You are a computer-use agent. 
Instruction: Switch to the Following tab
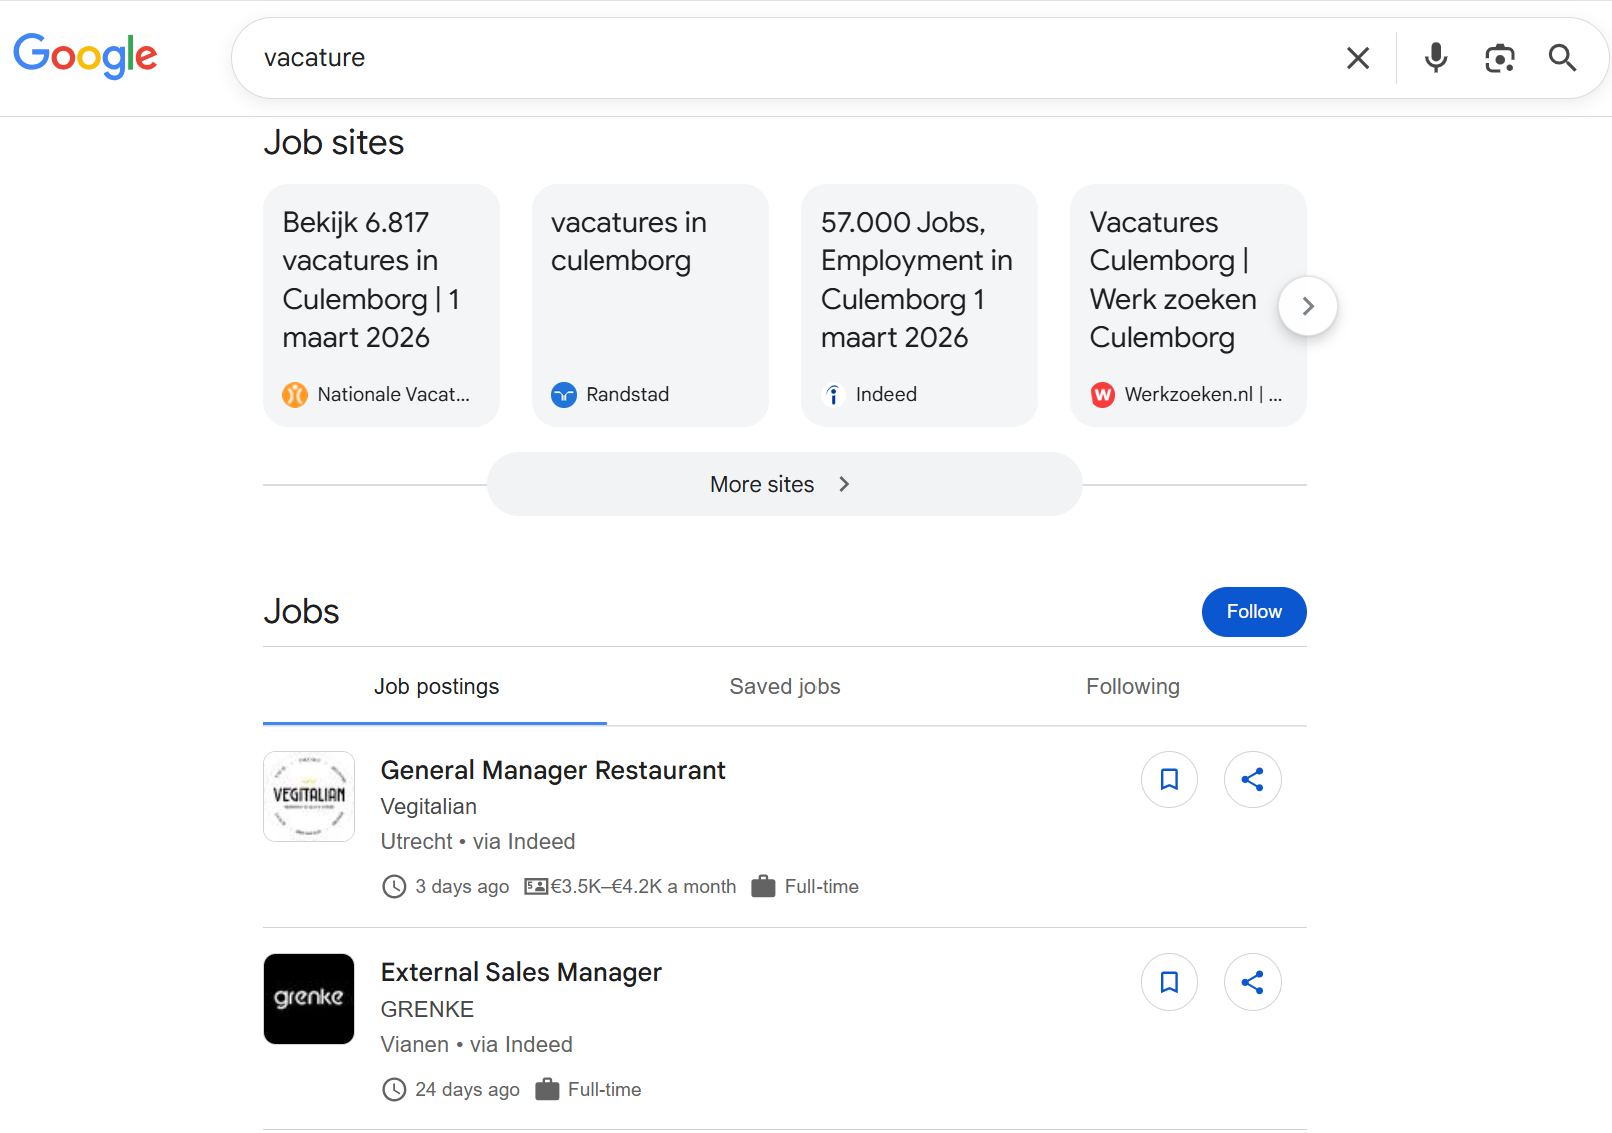coord(1133,687)
